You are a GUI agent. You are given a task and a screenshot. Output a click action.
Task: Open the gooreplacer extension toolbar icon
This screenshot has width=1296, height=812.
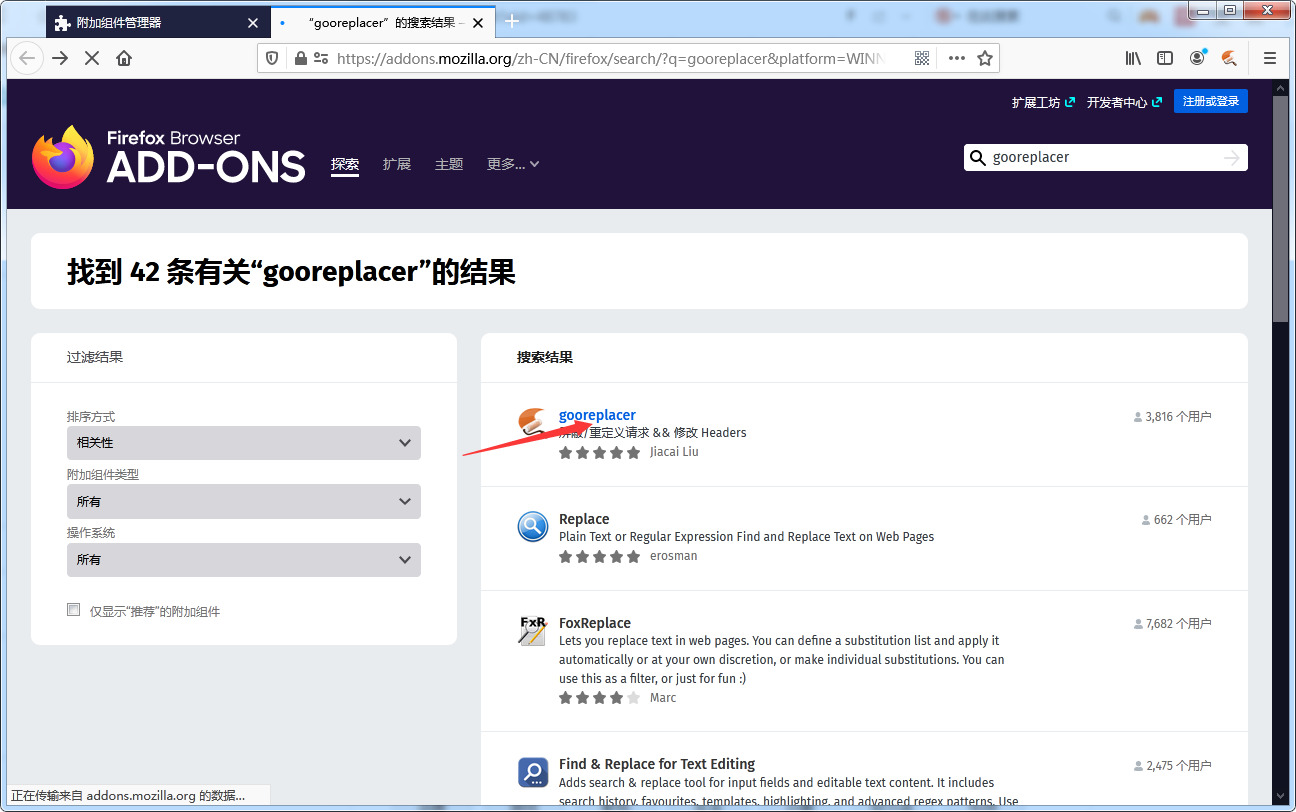click(1229, 58)
